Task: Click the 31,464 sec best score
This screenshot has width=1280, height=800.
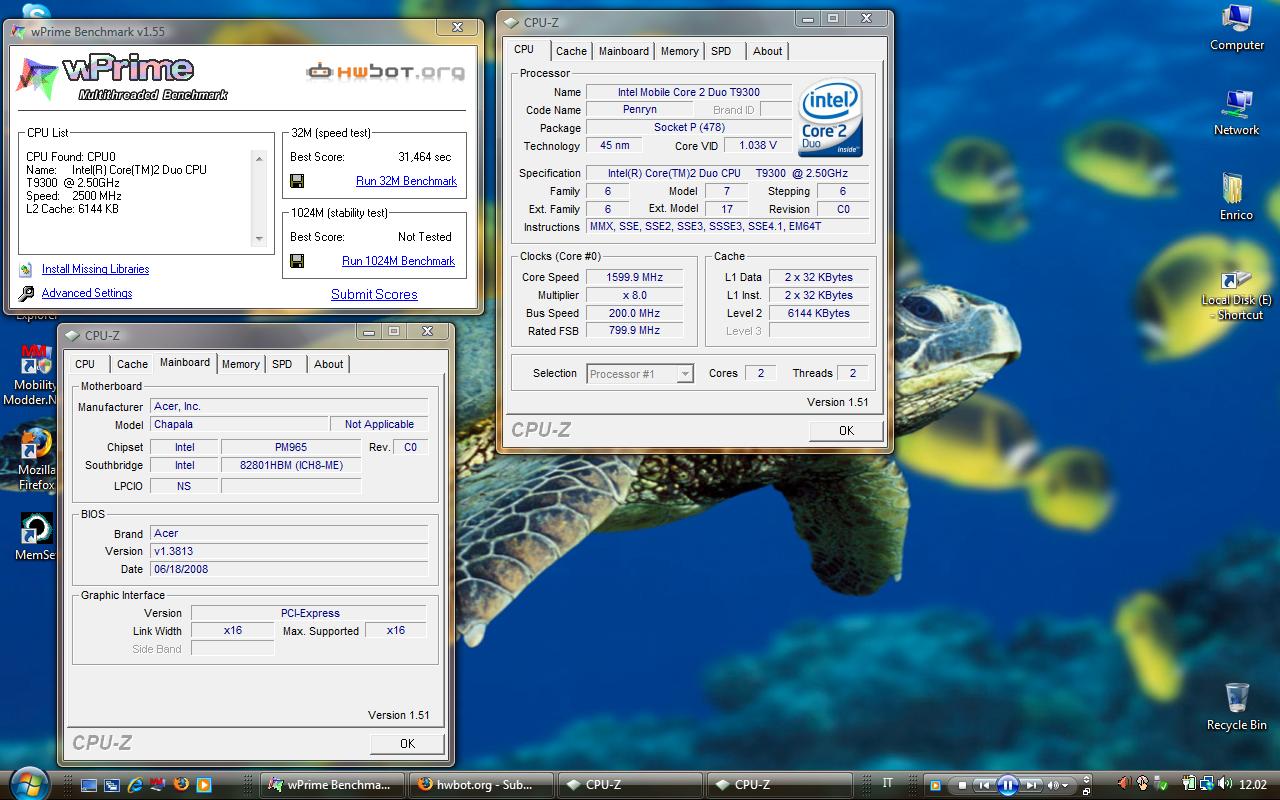Action: click(425, 157)
